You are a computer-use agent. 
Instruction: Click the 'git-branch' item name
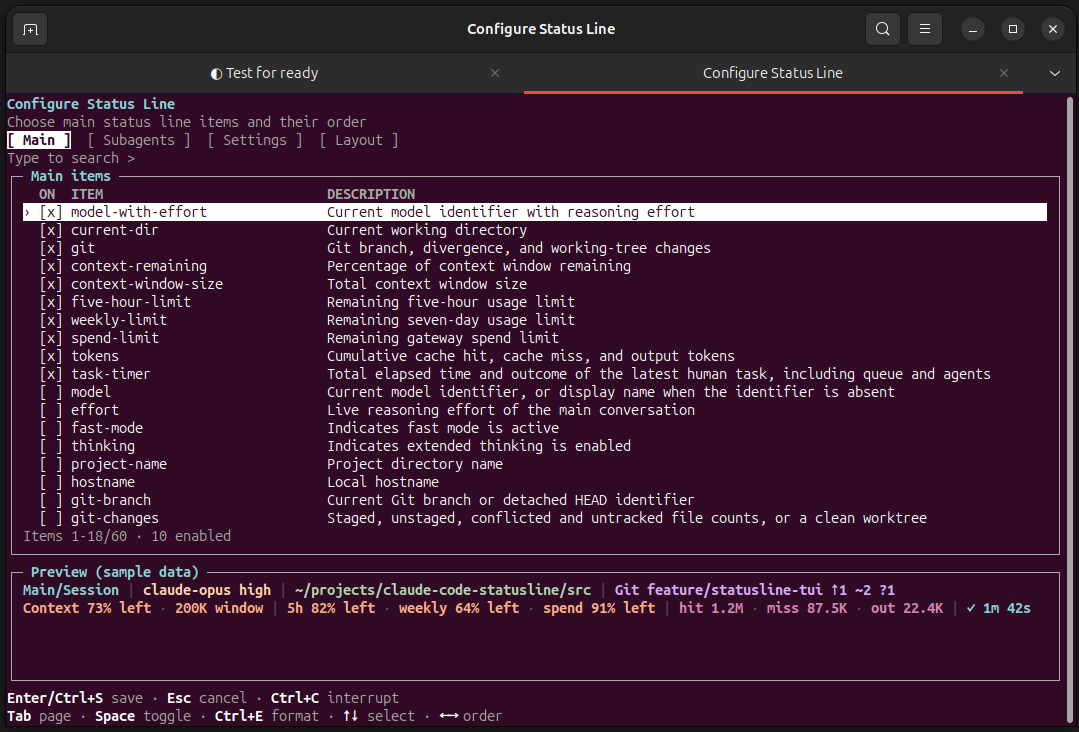[111, 500]
